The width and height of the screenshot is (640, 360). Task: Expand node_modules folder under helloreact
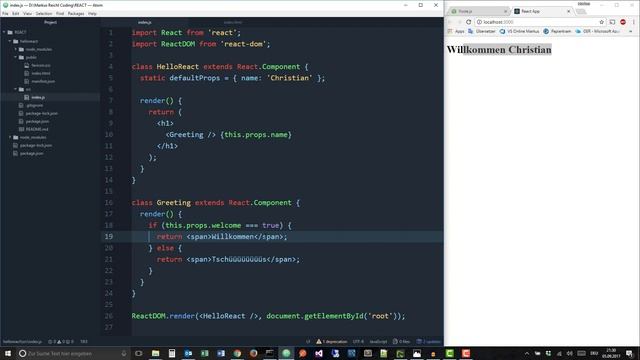click(x=16, y=49)
